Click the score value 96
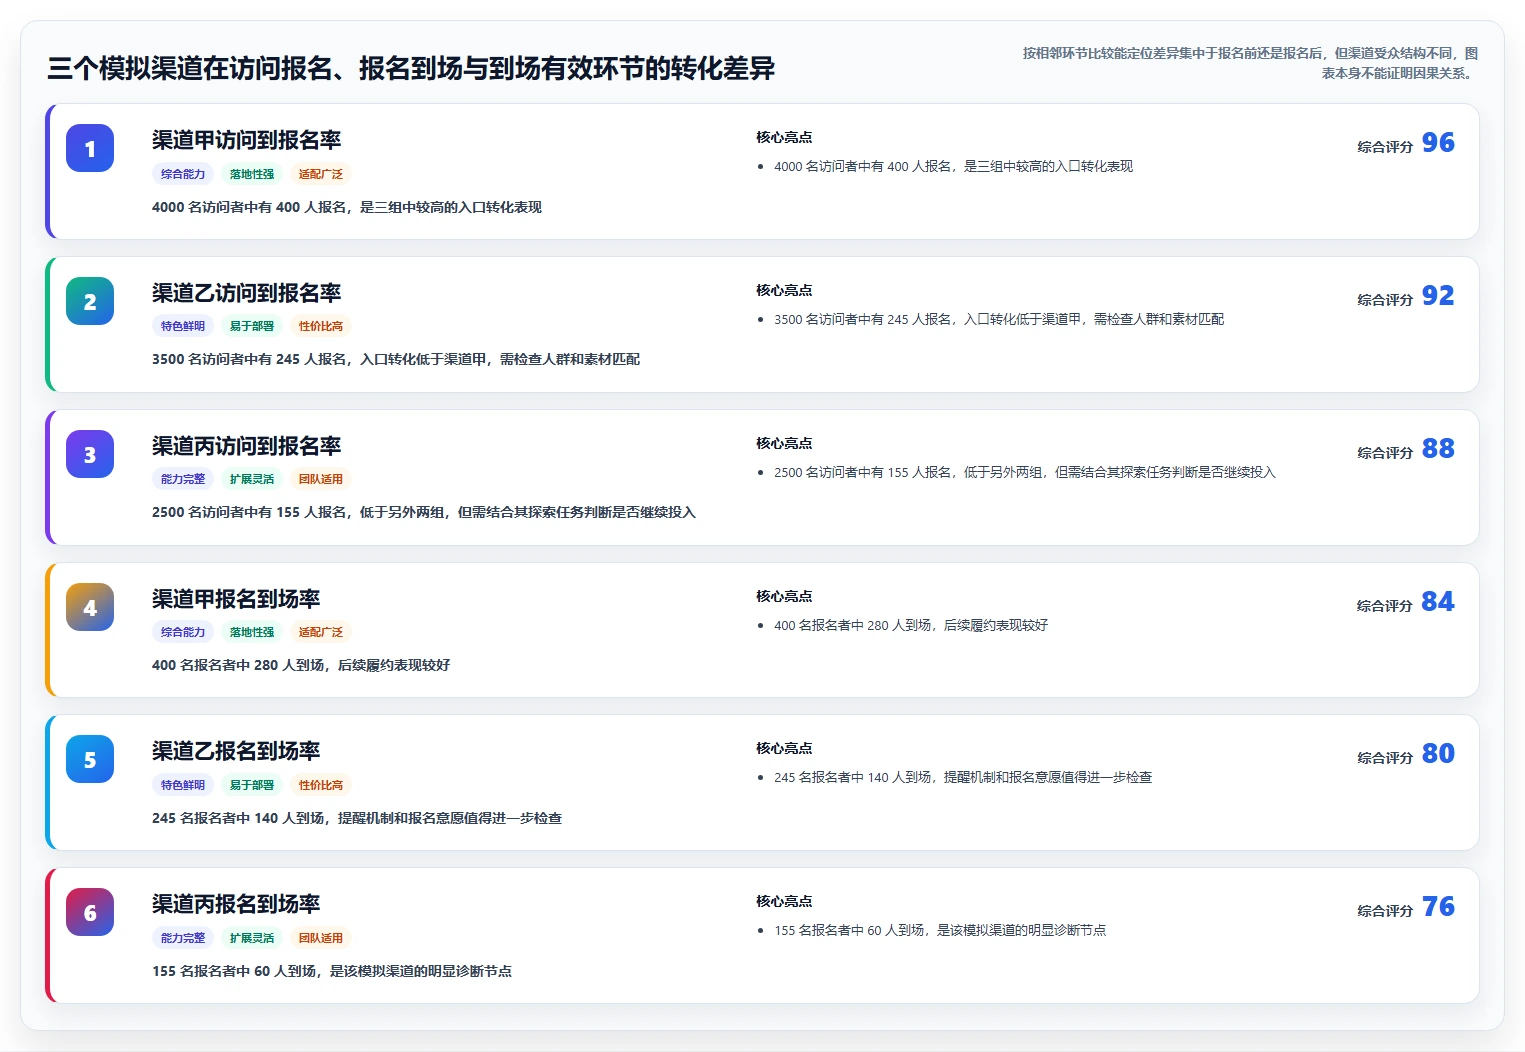 pos(1438,143)
